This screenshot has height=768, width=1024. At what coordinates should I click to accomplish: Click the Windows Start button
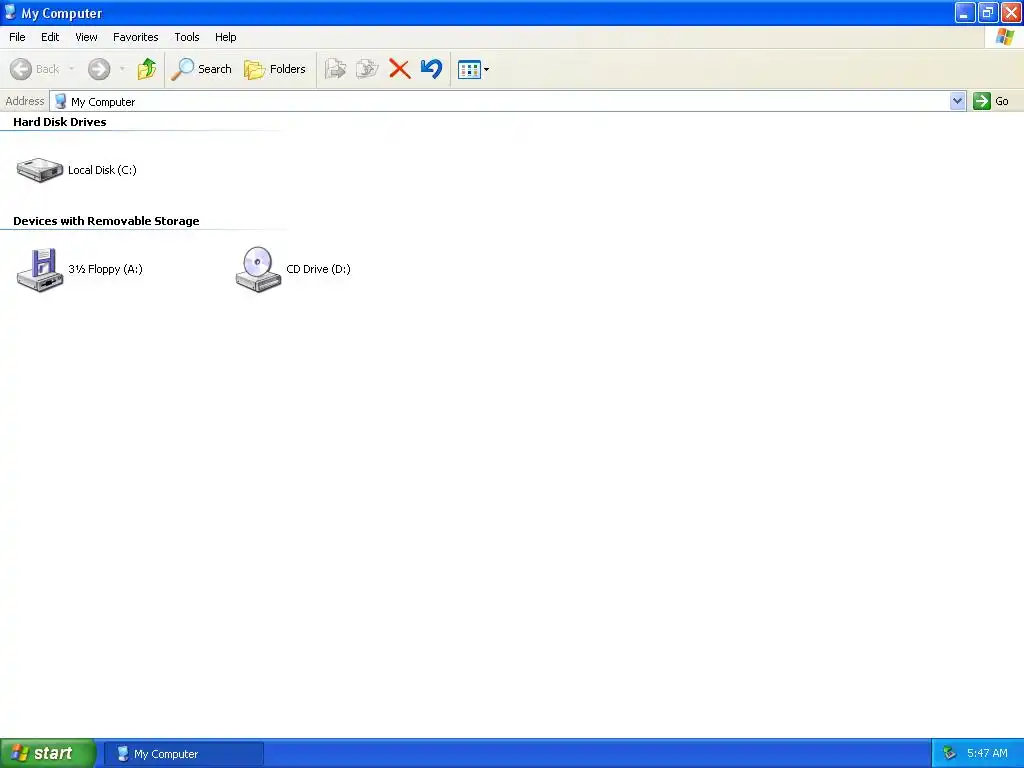click(x=48, y=753)
